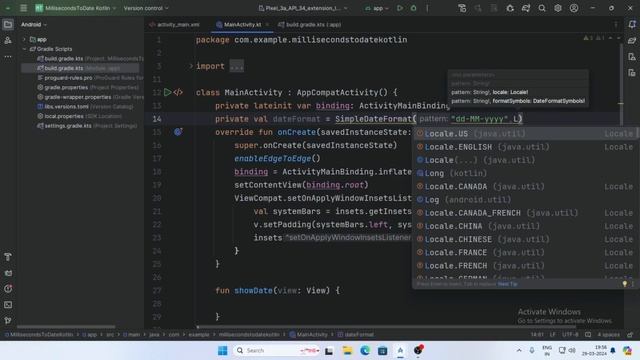Open Windows Start menu
Image resolution: width=640 pixels, height=360 pixels.
222,351
